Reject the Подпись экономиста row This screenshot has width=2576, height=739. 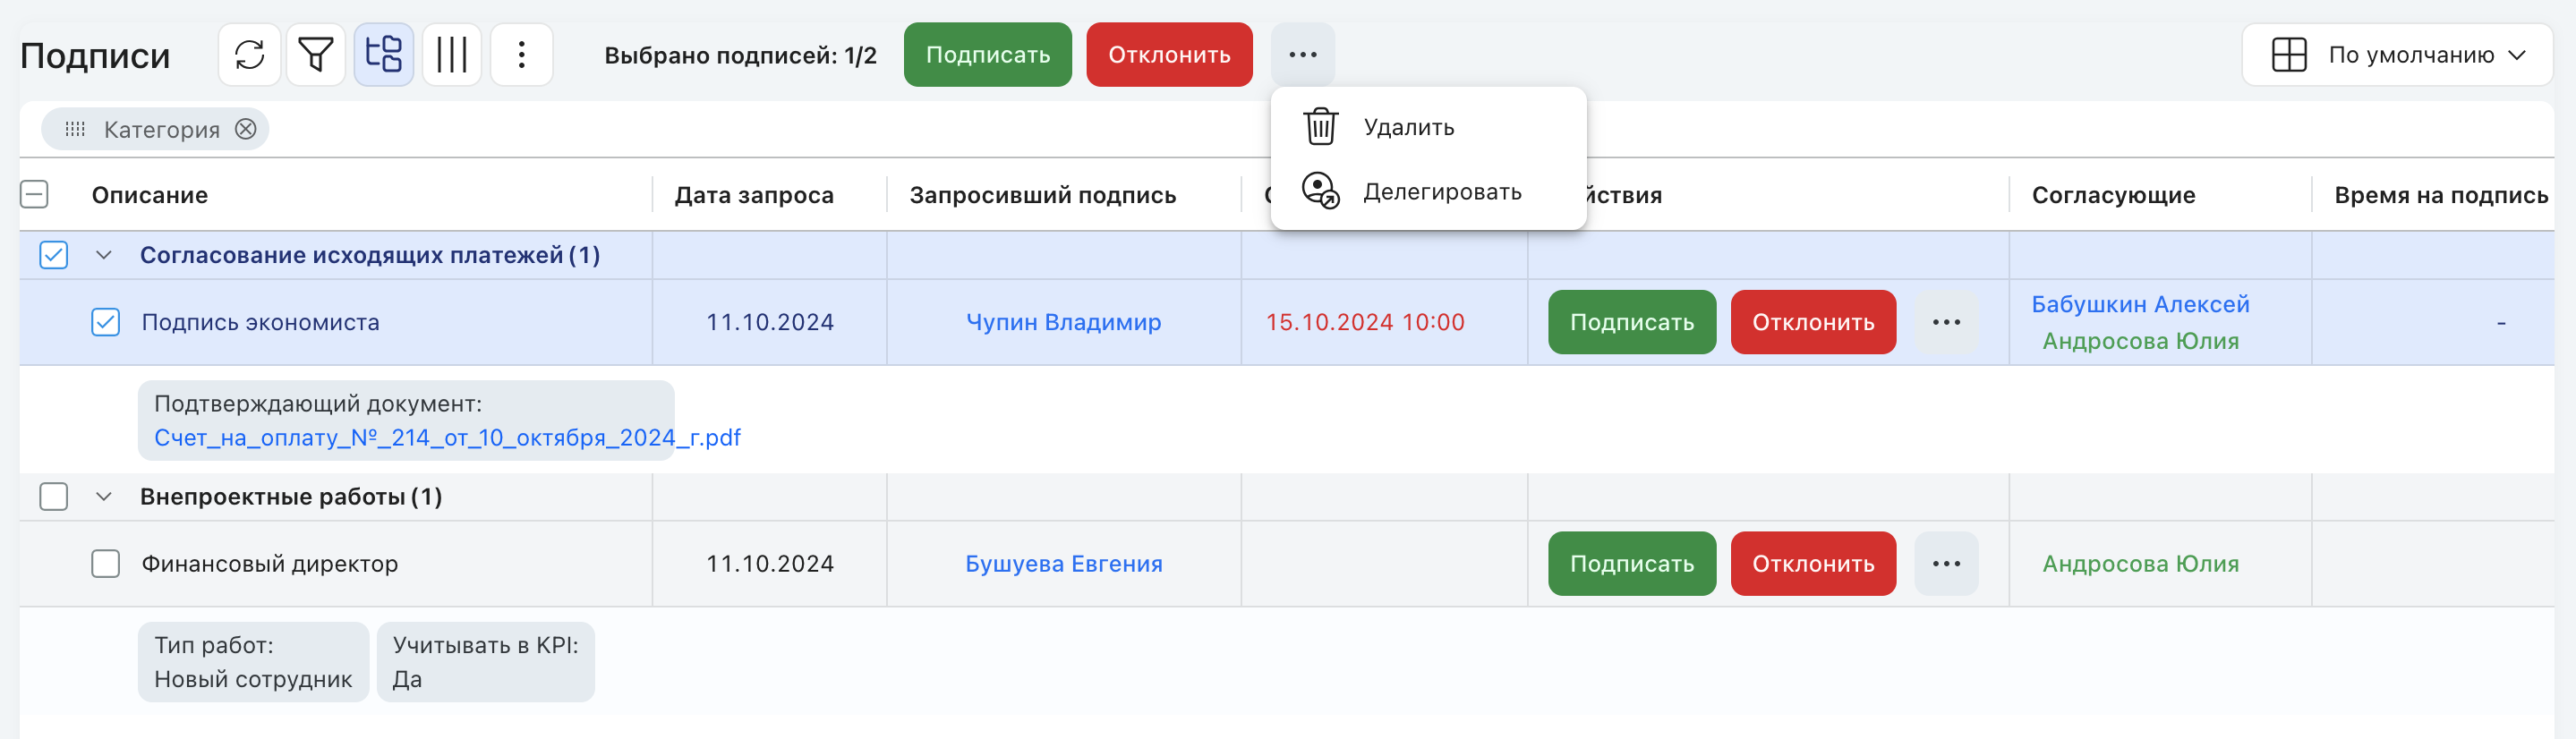[x=1813, y=322]
